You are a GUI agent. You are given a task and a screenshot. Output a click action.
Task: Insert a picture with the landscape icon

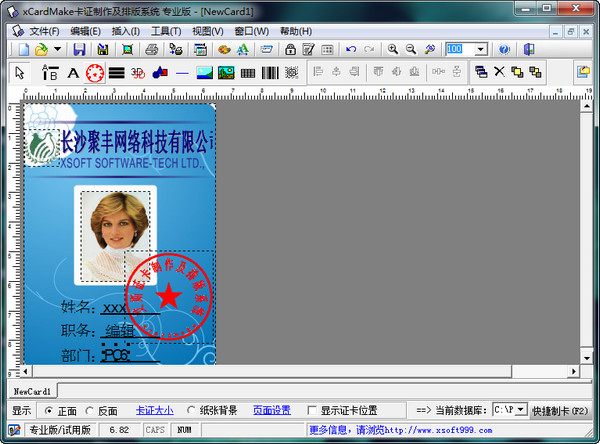204,72
